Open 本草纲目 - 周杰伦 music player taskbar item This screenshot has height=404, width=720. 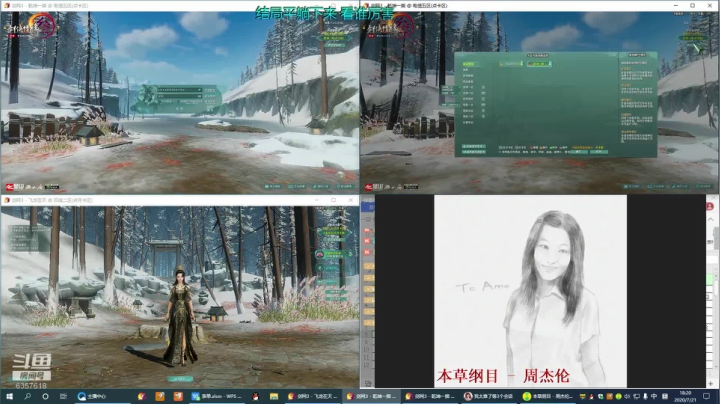[548, 396]
